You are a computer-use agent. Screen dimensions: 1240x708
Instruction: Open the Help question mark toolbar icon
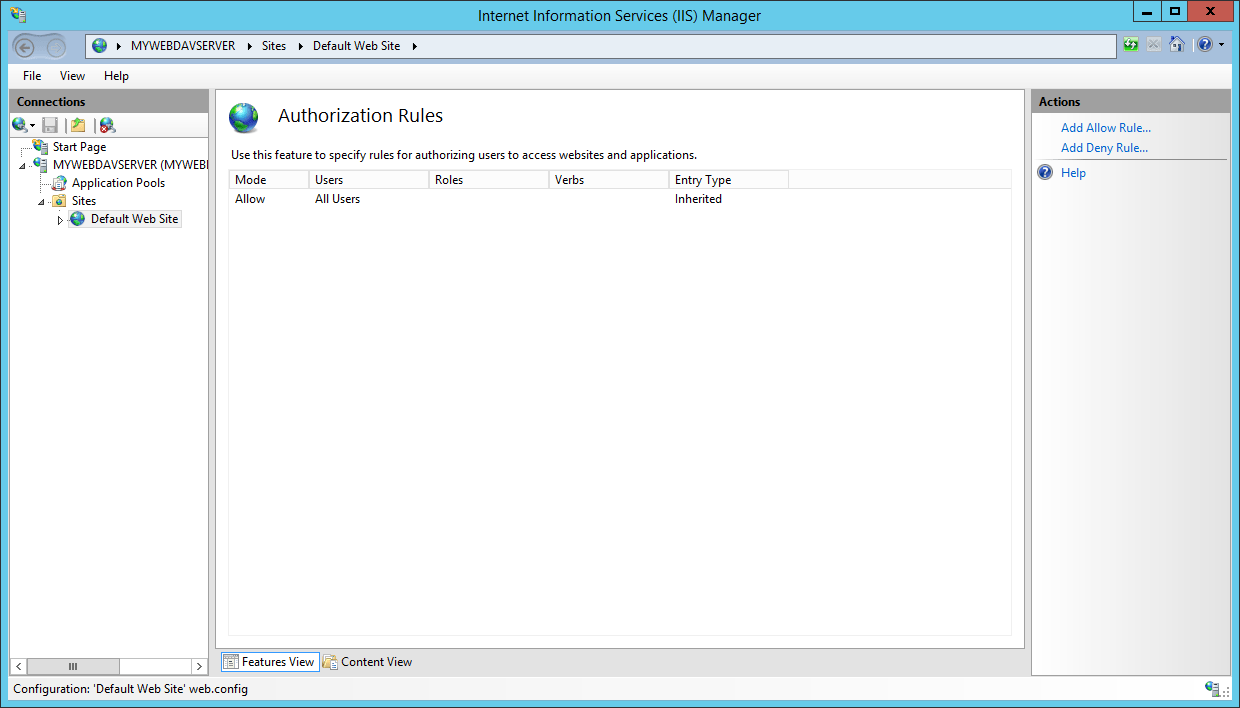click(x=1205, y=45)
